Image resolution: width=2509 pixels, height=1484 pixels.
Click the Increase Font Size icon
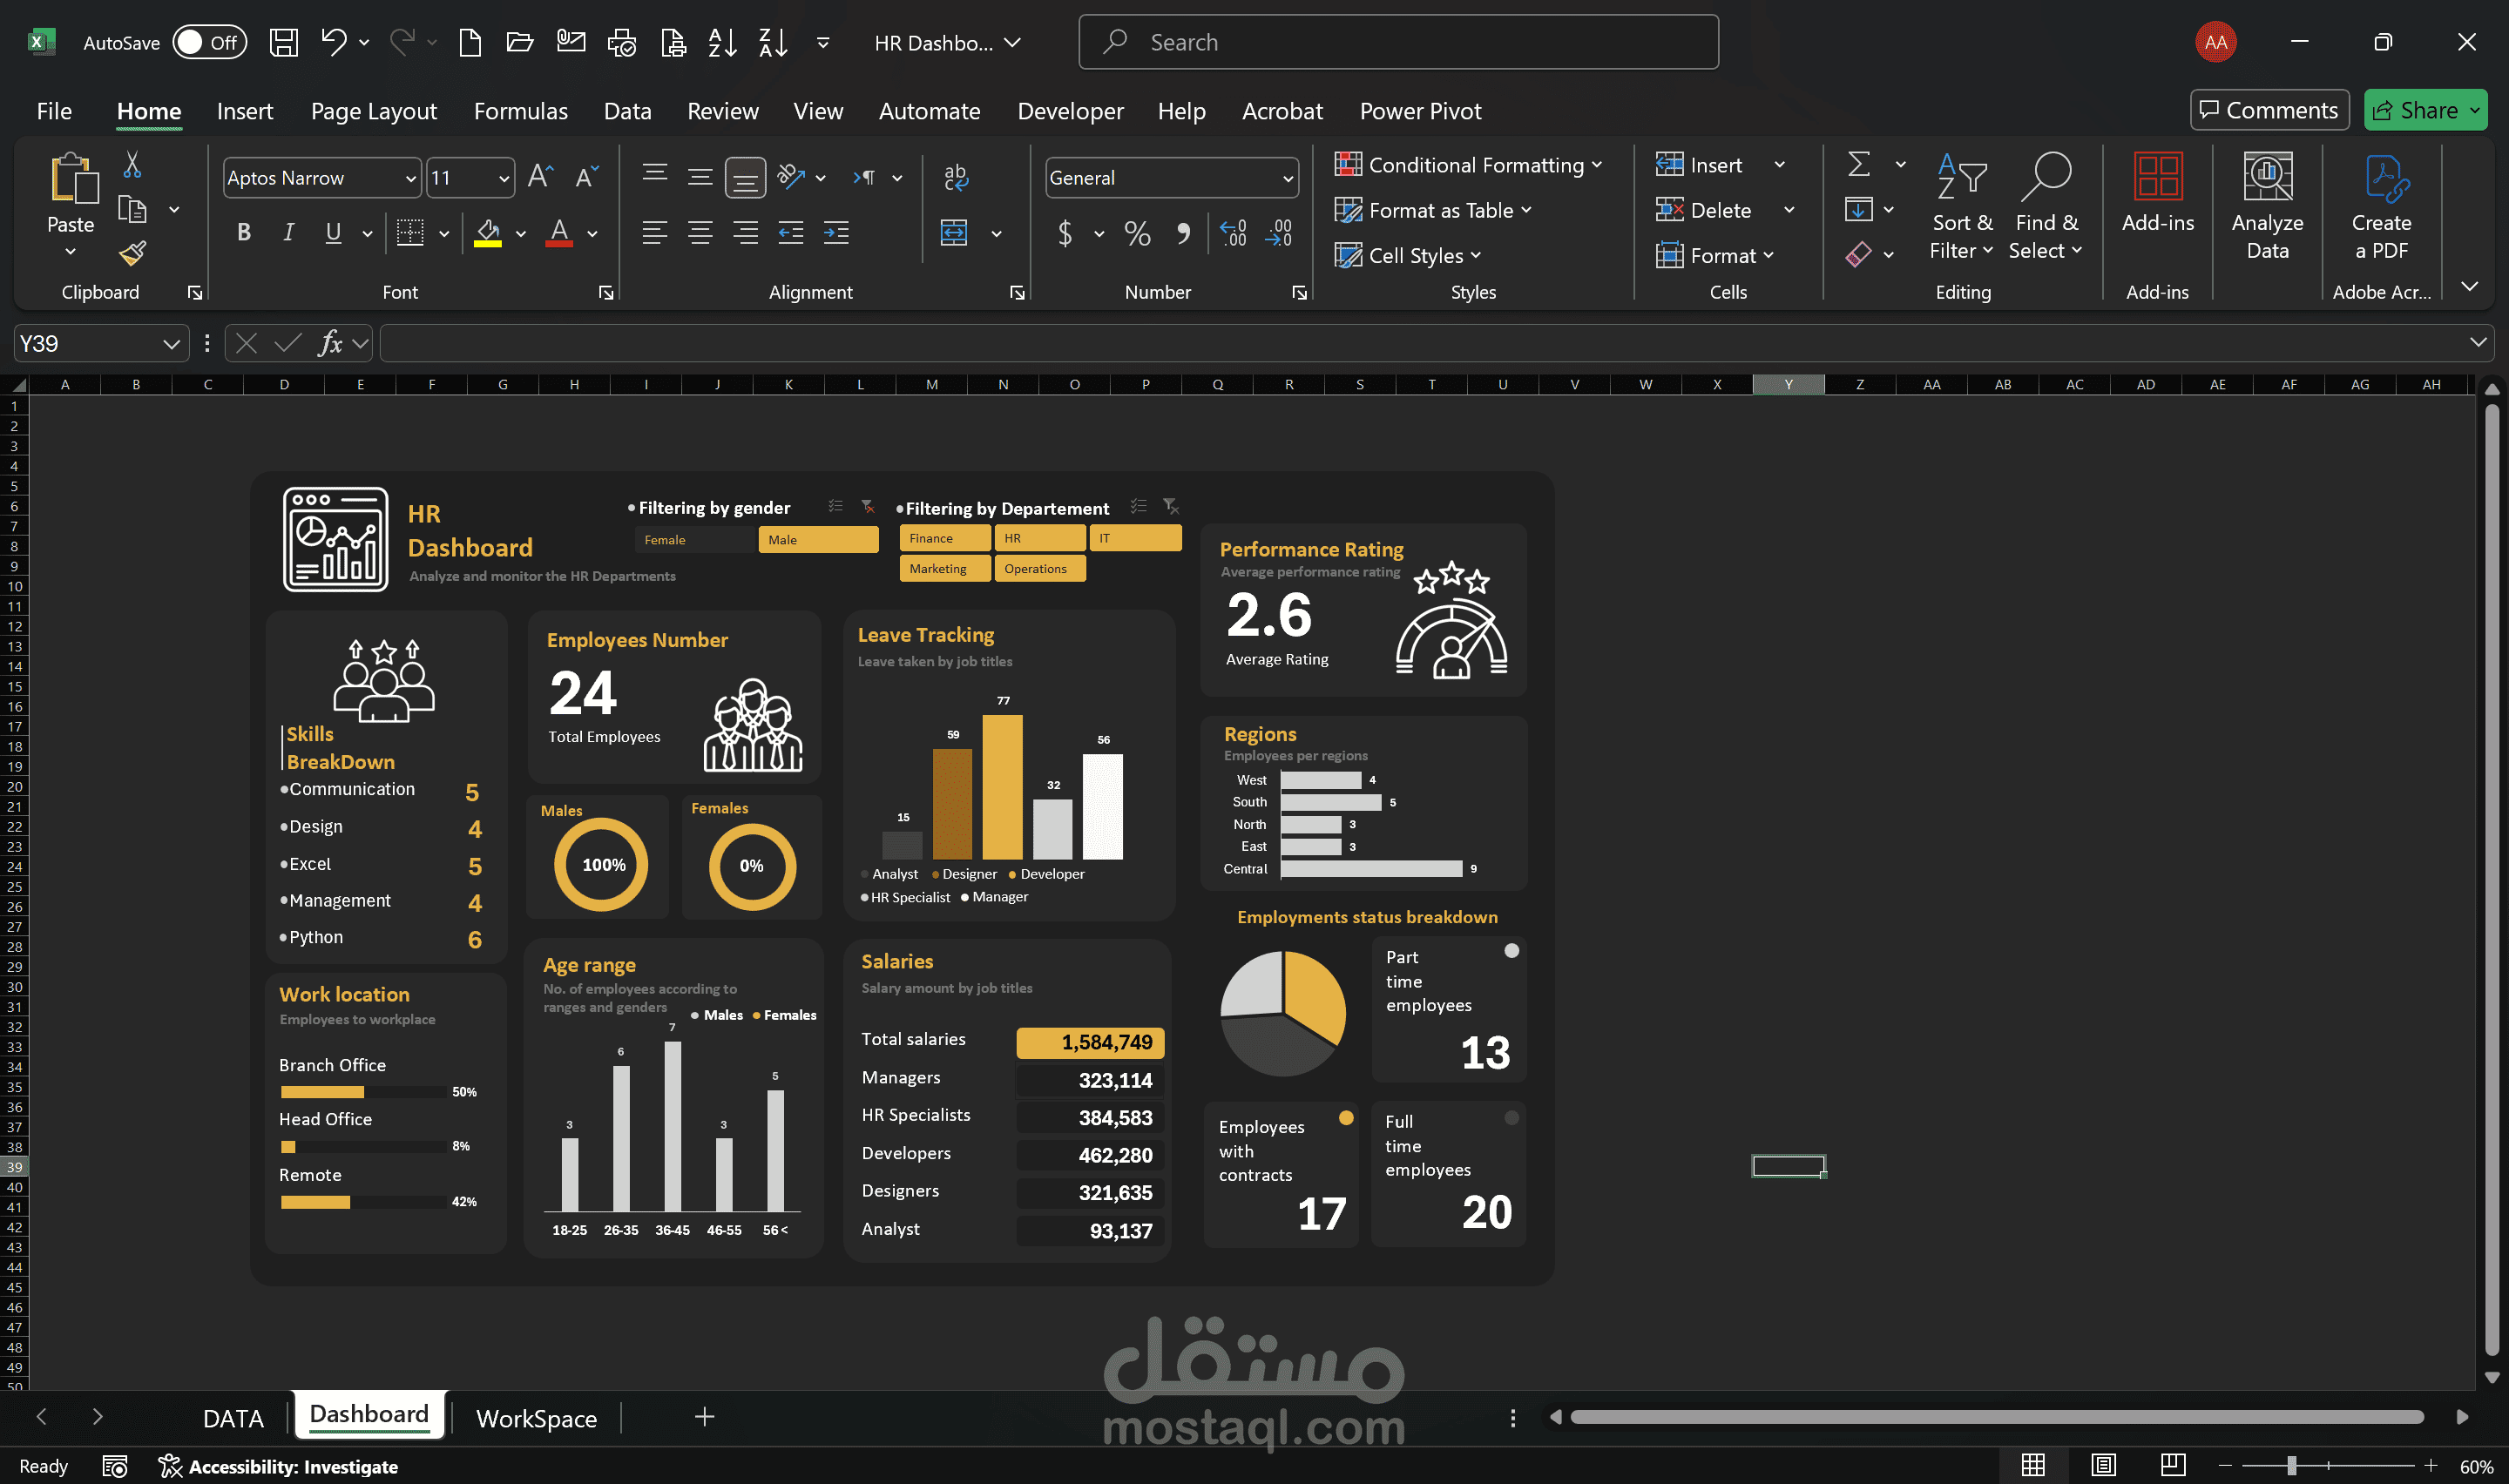[x=540, y=177]
